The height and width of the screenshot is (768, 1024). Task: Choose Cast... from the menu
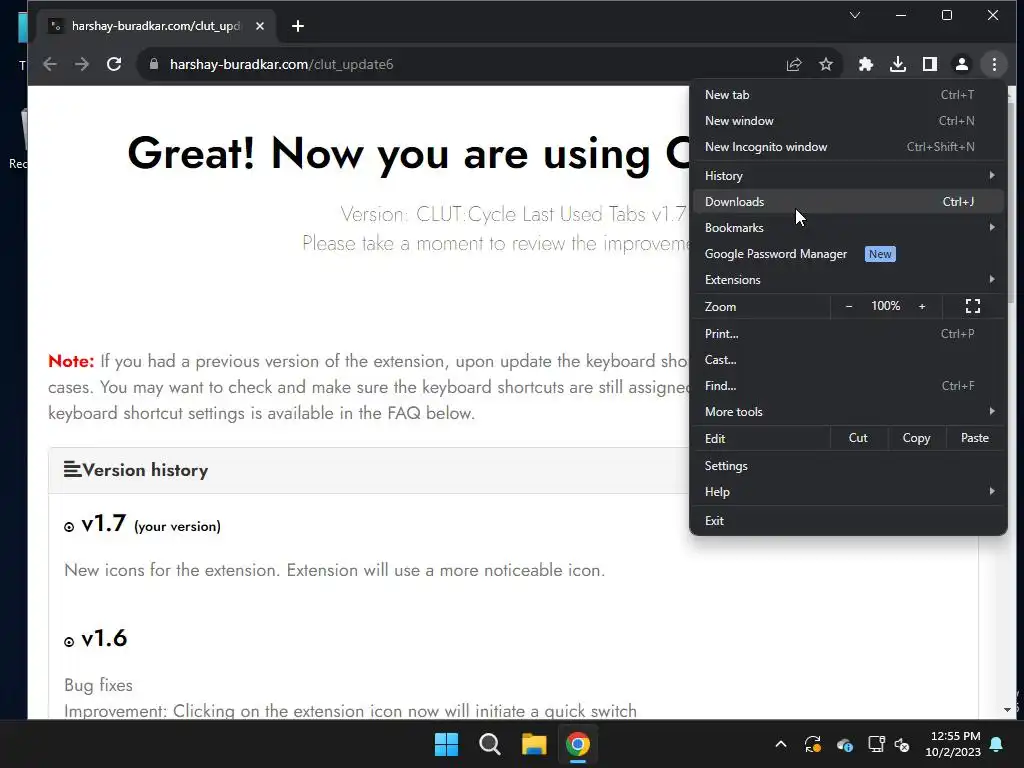tap(848, 360)
